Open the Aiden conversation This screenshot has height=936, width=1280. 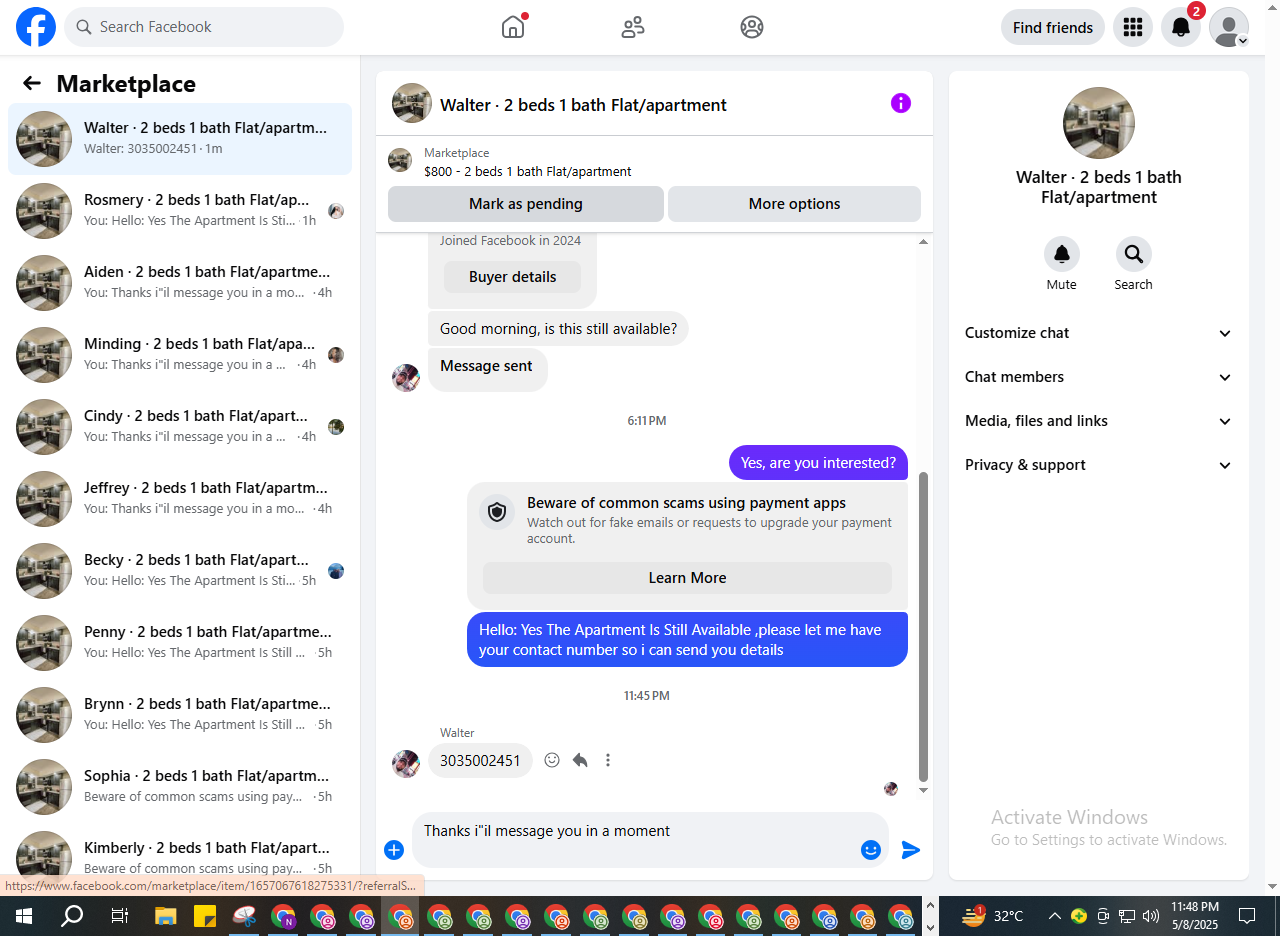[x=180, y=283]
